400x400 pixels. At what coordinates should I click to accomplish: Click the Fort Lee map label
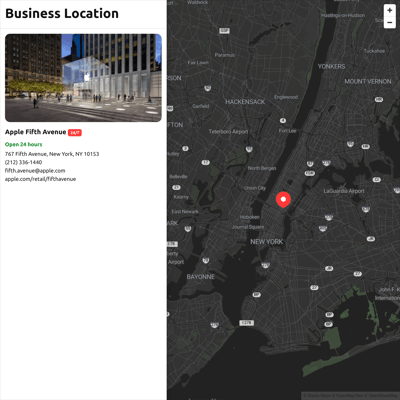[x=287, y=131]
